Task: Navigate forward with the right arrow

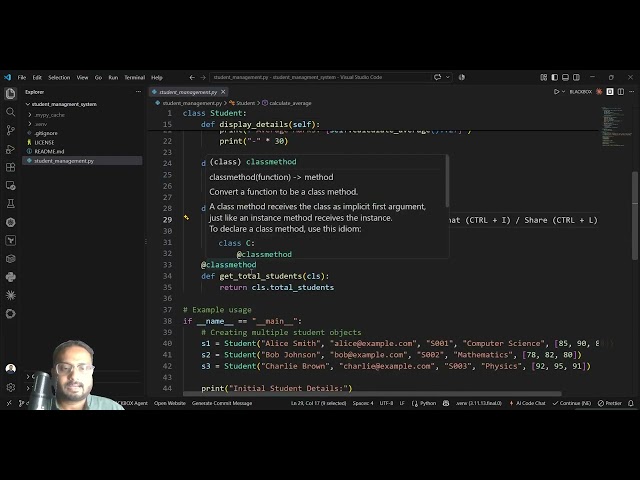Action: coord(203,77)
